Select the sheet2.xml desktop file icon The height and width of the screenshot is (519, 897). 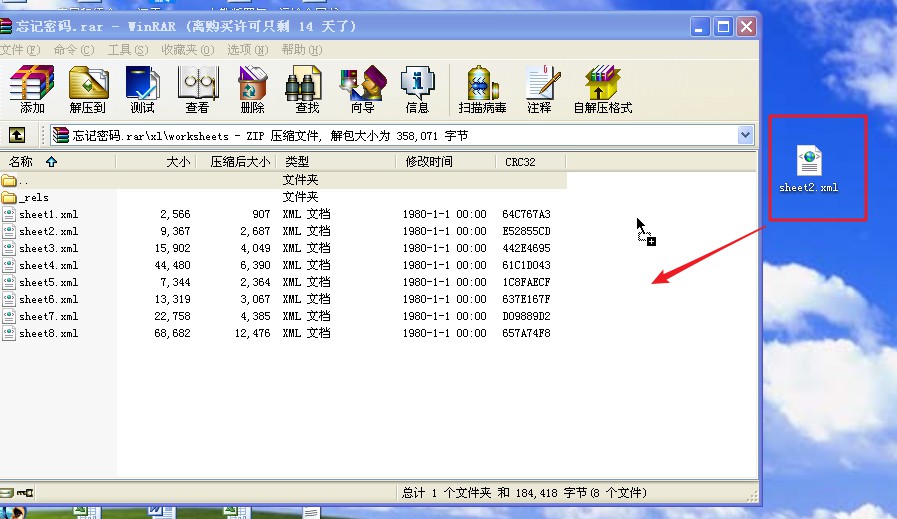tap(809, 161)
